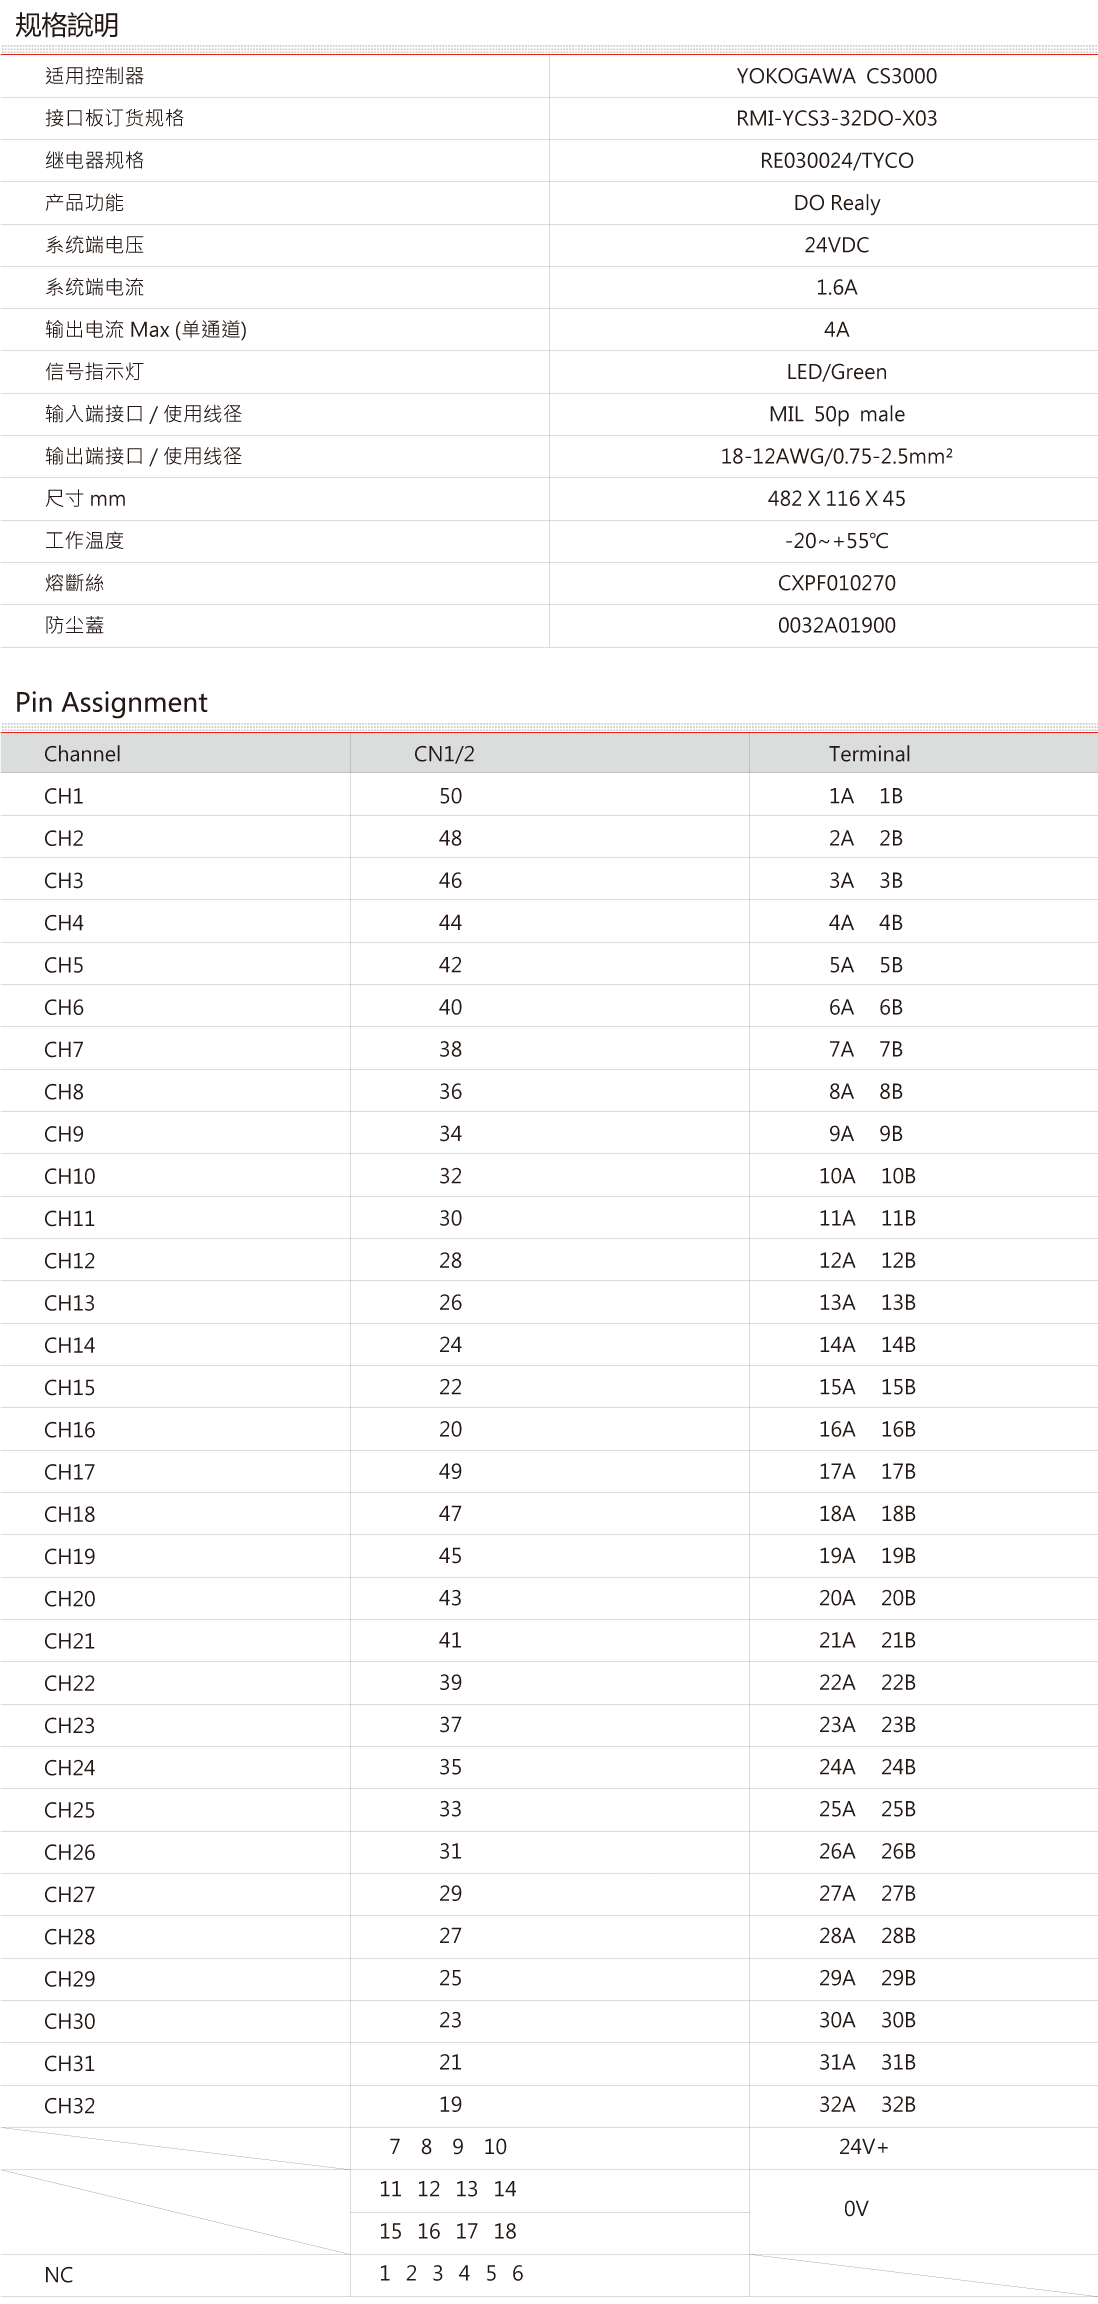Click the 0V terminal cell
This screenshot has height=2304, width=1098.
[856, 2209]
